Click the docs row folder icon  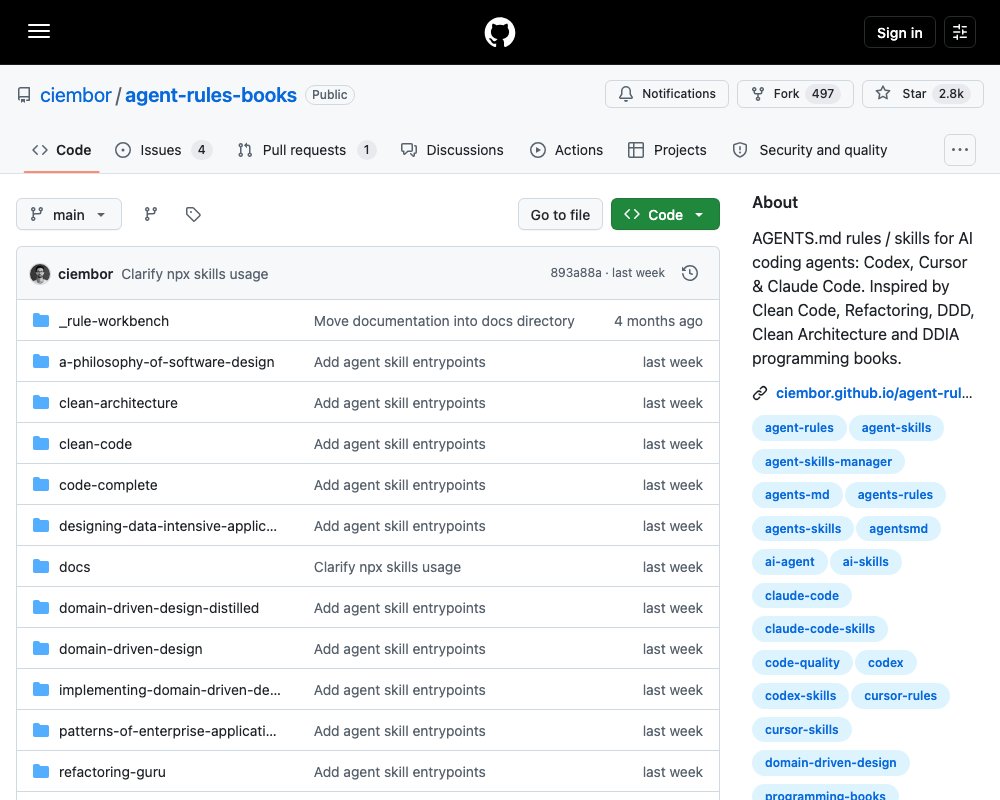(x=41, y=567)
